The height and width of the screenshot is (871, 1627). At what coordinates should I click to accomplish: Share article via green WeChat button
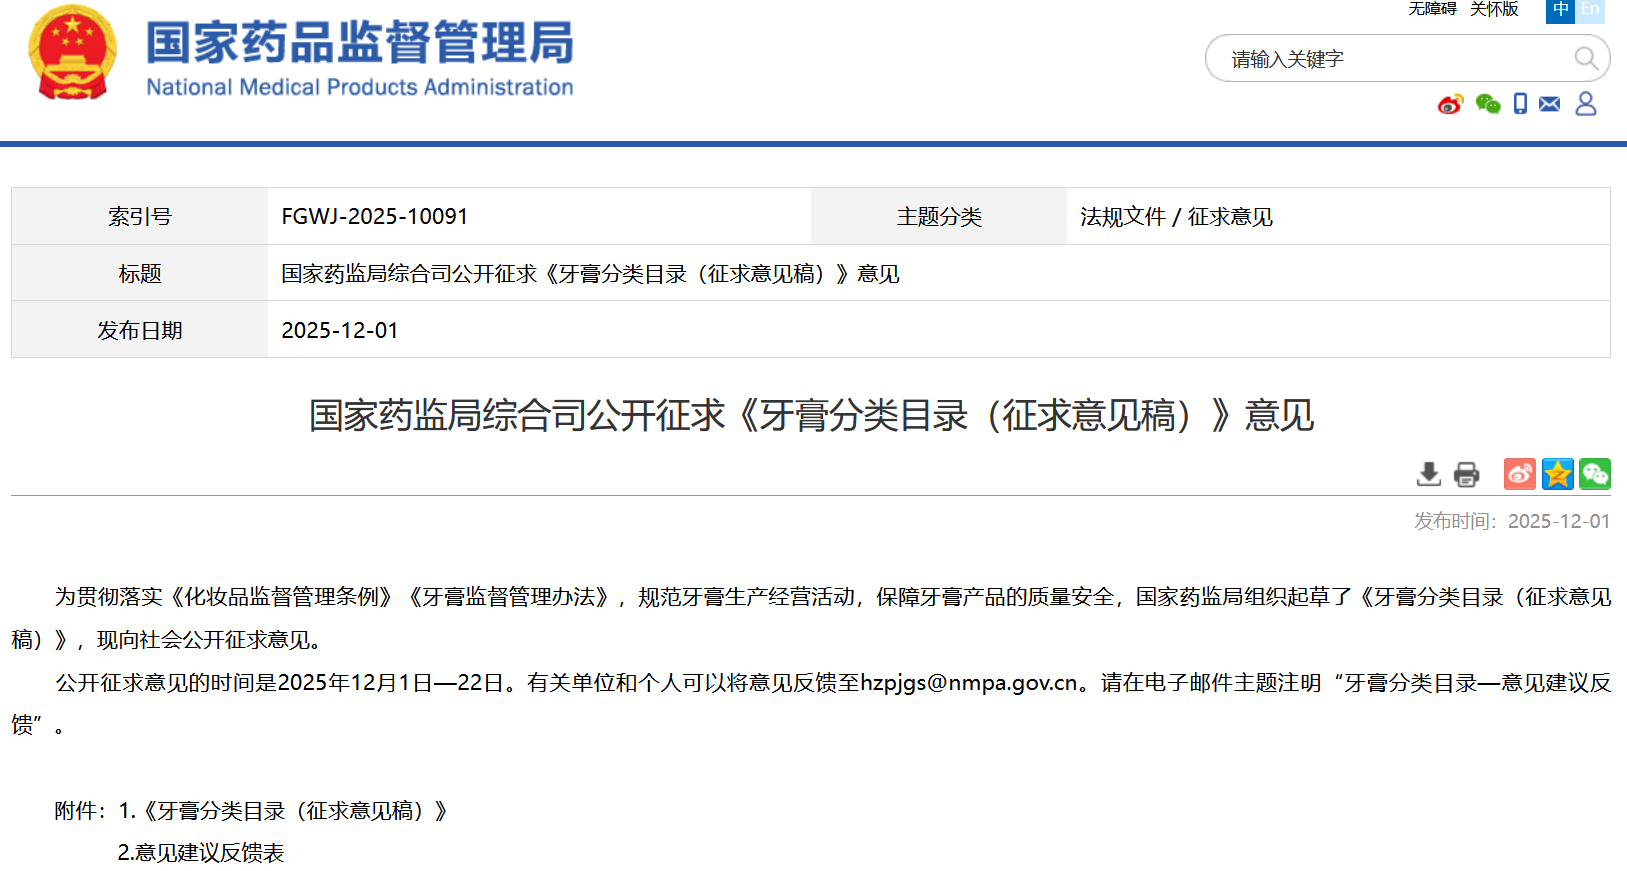pos(1595,474)
